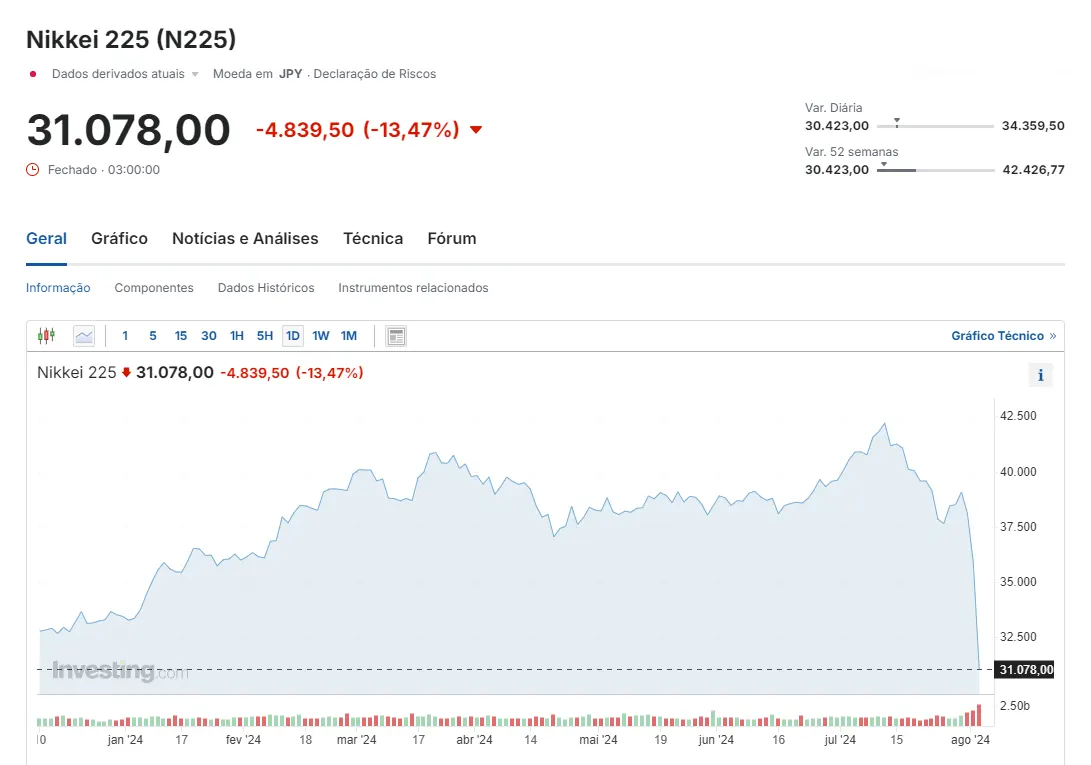This screenshot has width=1091, height=765.
Task: Open the Declaração de Riscos link
Action: point(375,74)
